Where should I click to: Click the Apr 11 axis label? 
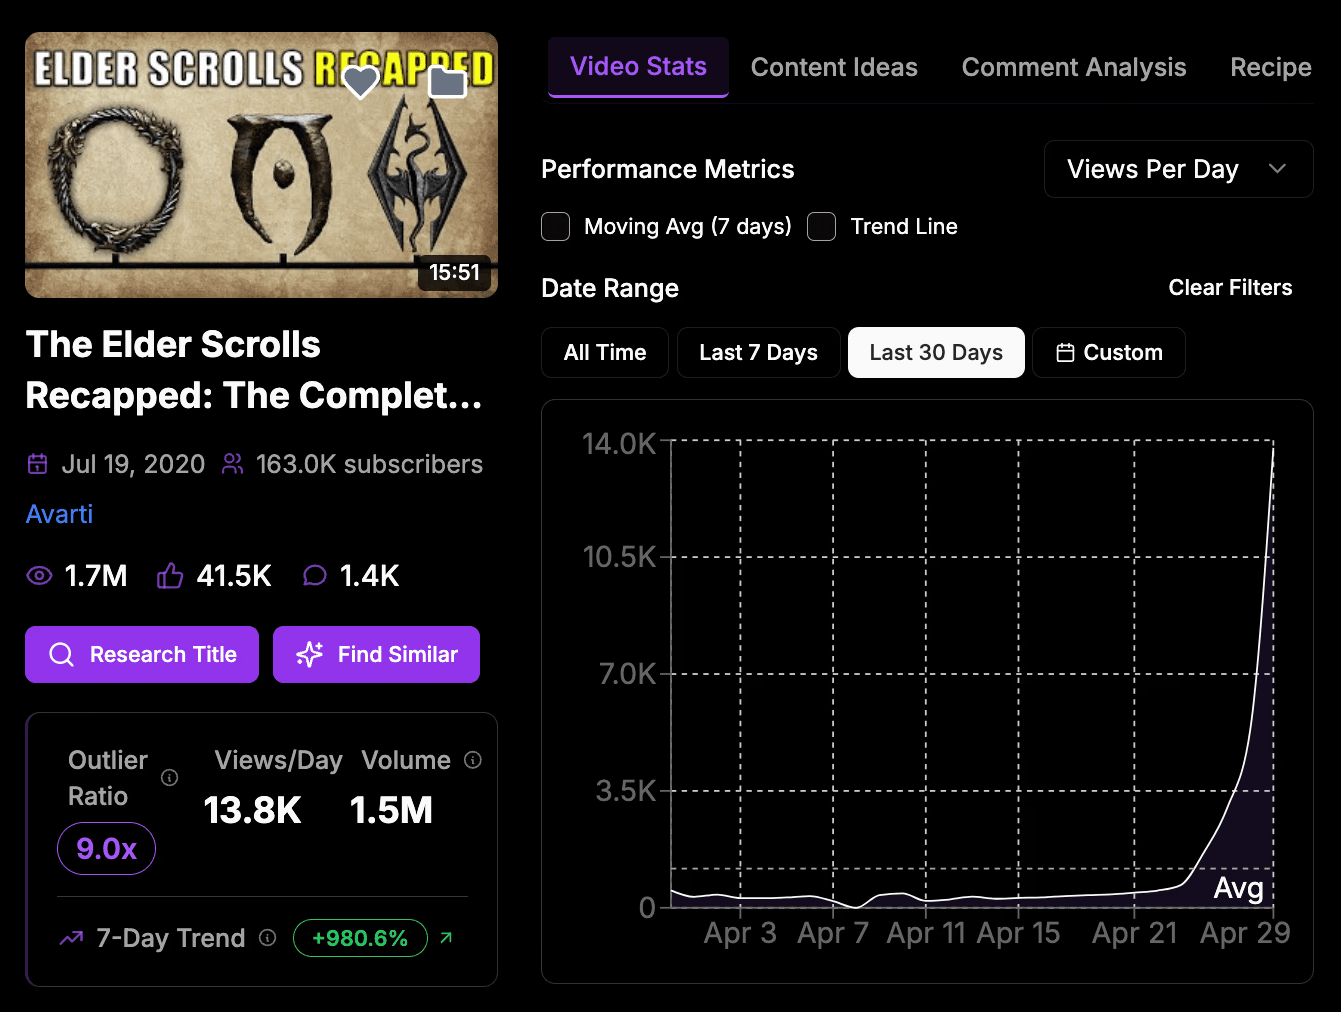(926, 933)
